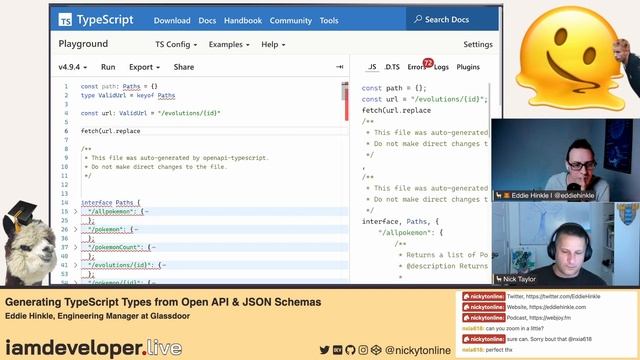Image resolution: width=640 pixels, height=360 pixels.
Task: Switch to the .D.TS output tab
Action: point(392,67)
